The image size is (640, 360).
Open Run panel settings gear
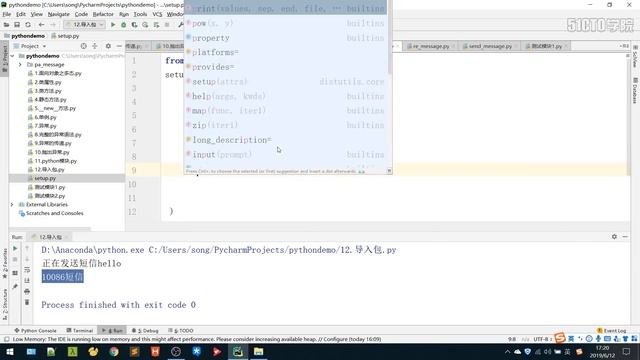[614, 236]
